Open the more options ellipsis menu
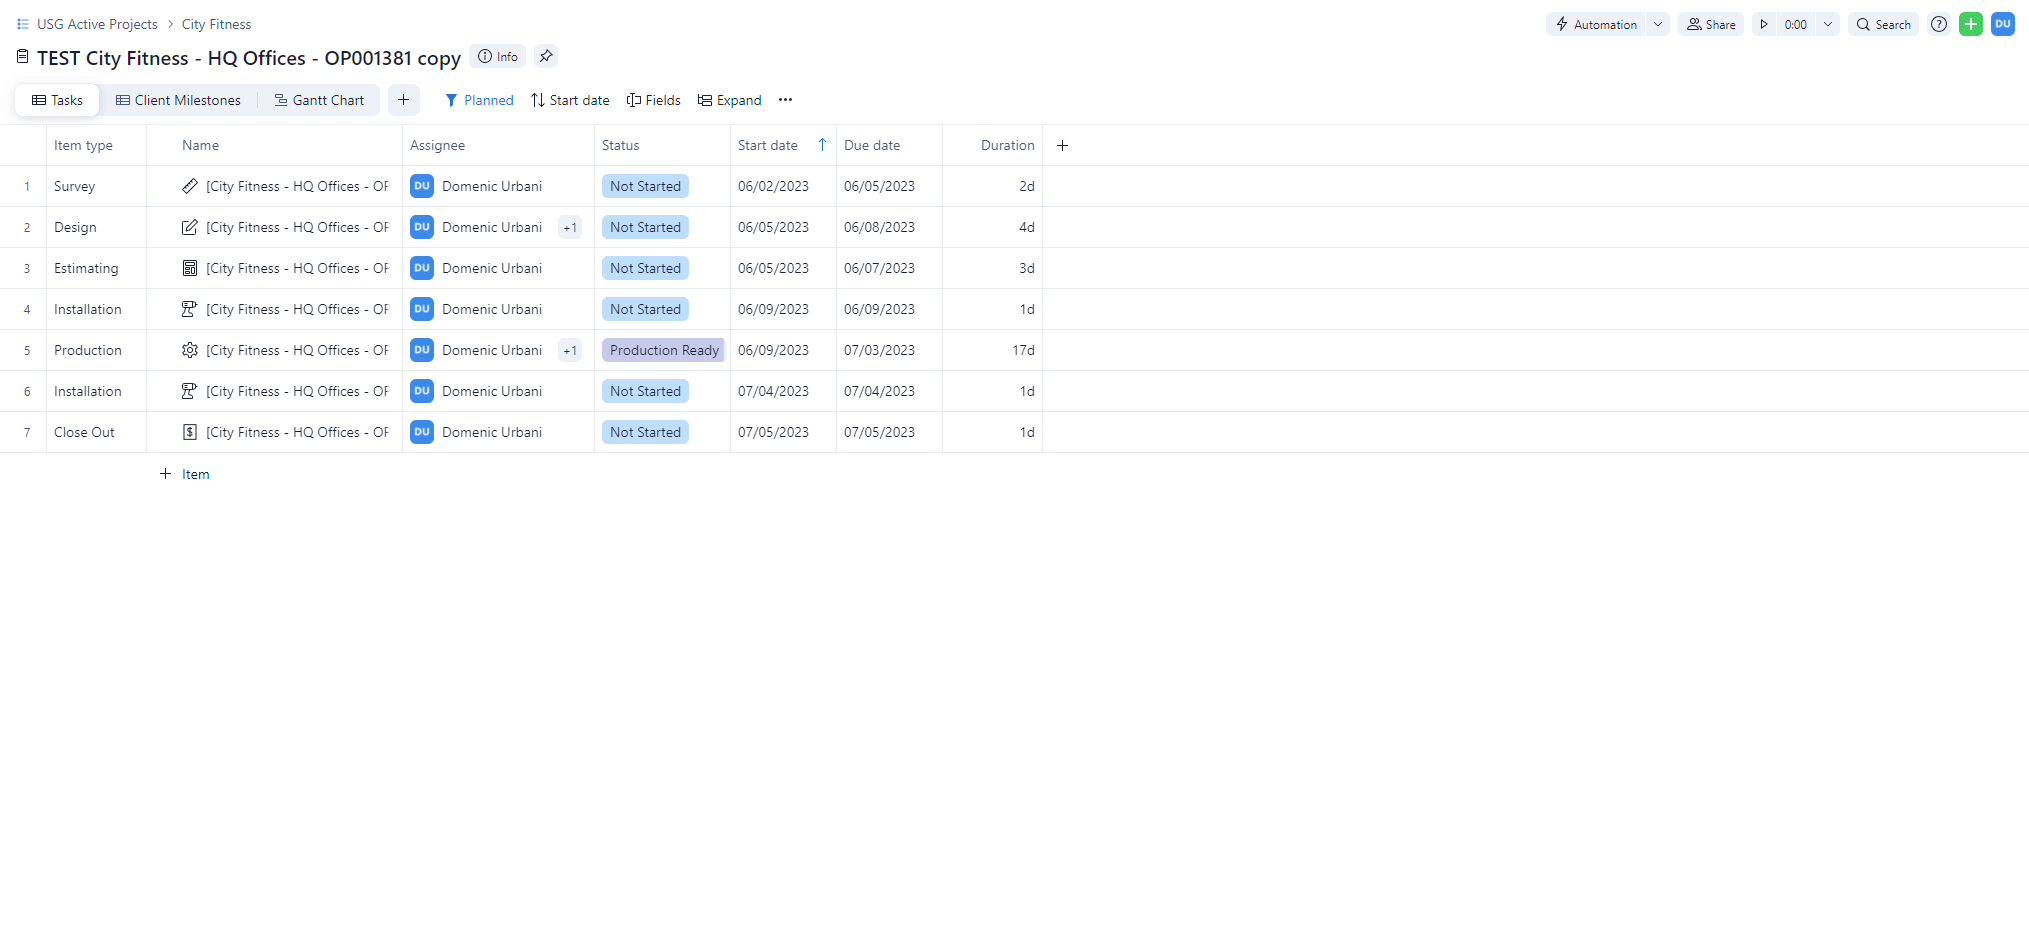This screenshot has height=934, width=2029. [x=785, y=100]
